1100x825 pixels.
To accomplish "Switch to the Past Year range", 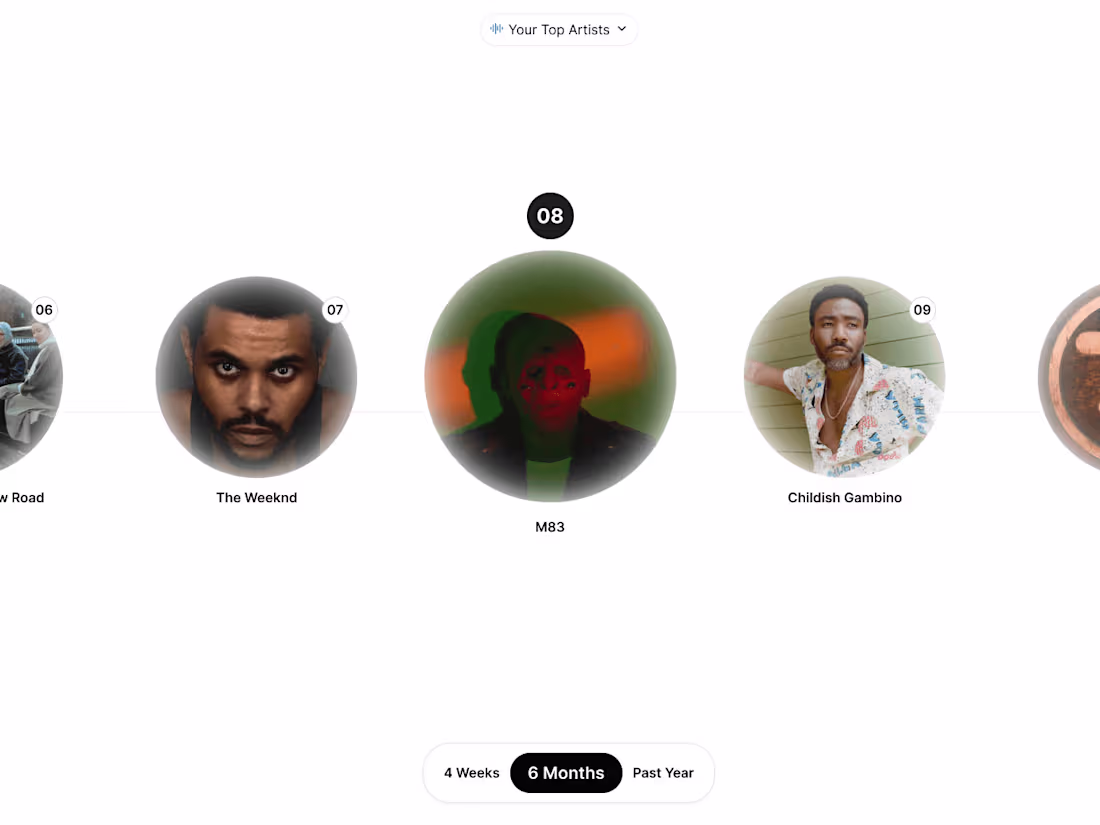I will pyautogui.click(x=663, y=772).
